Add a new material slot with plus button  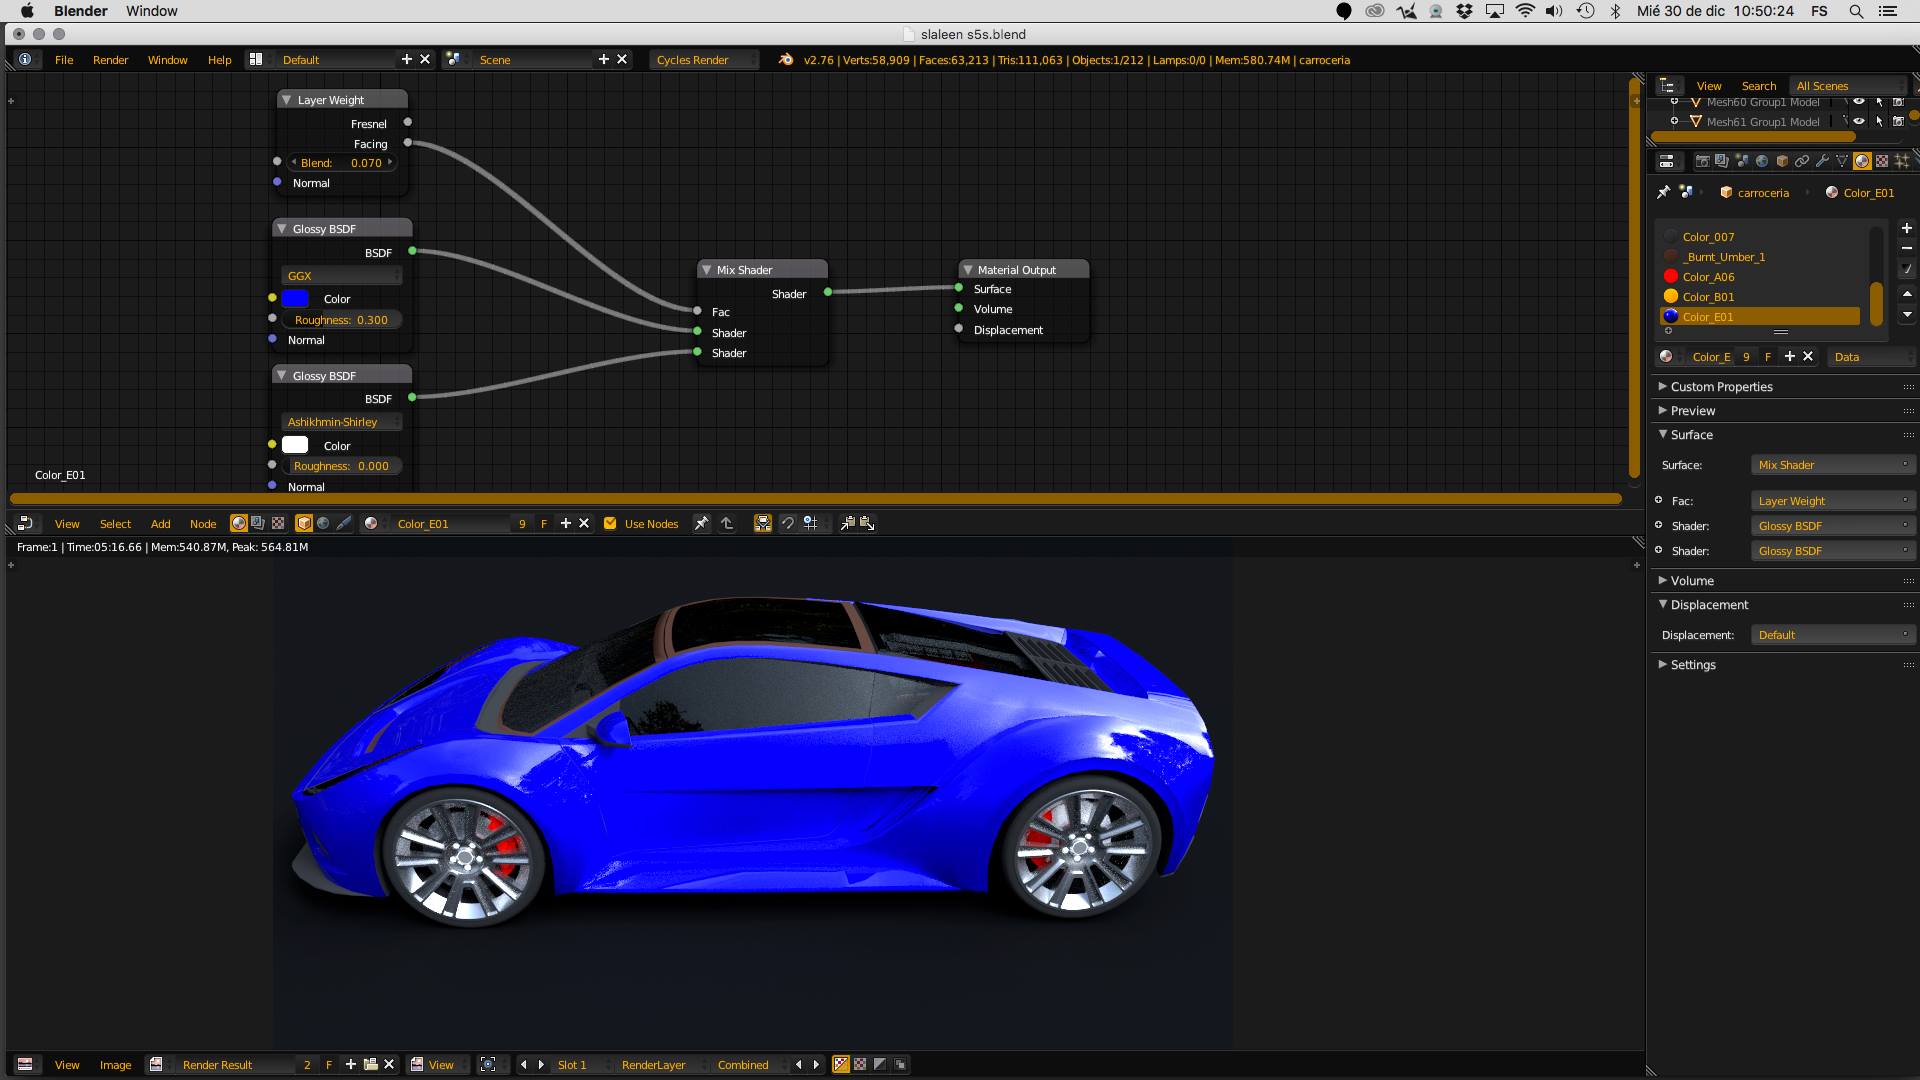tap(1908, 228)
